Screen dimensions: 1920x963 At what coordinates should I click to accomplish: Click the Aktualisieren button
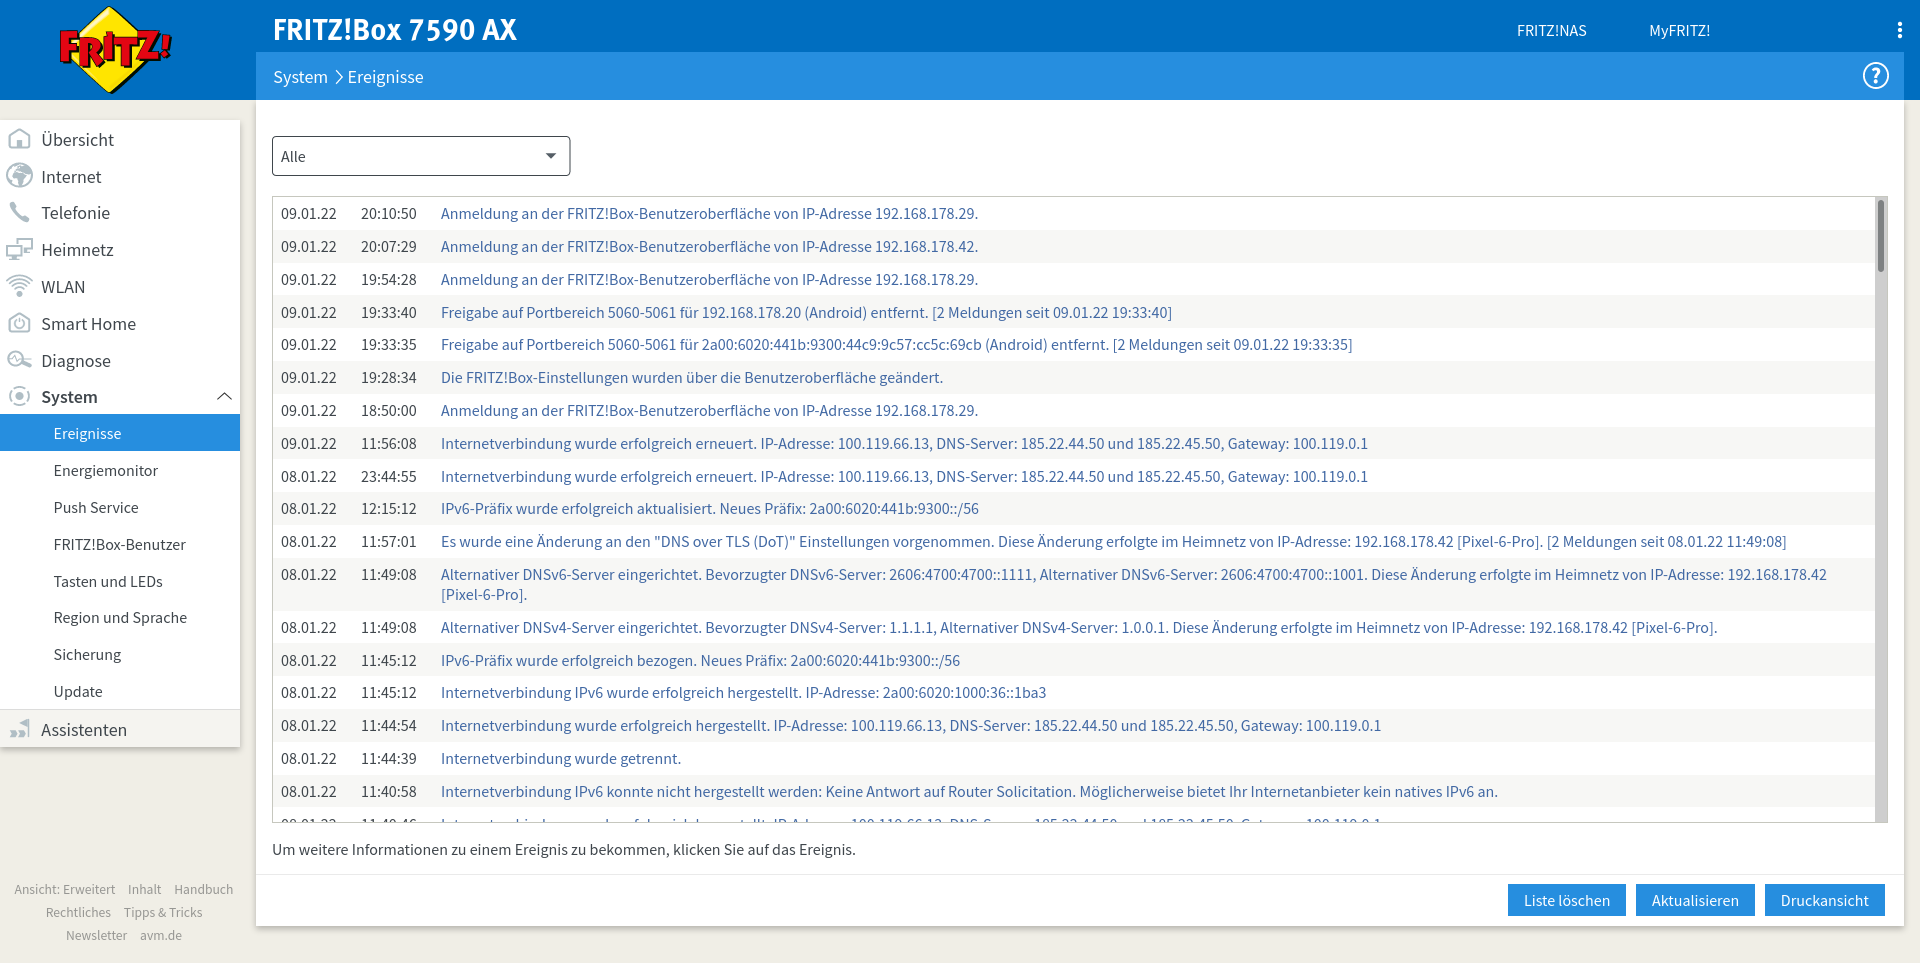[1694, 900]
